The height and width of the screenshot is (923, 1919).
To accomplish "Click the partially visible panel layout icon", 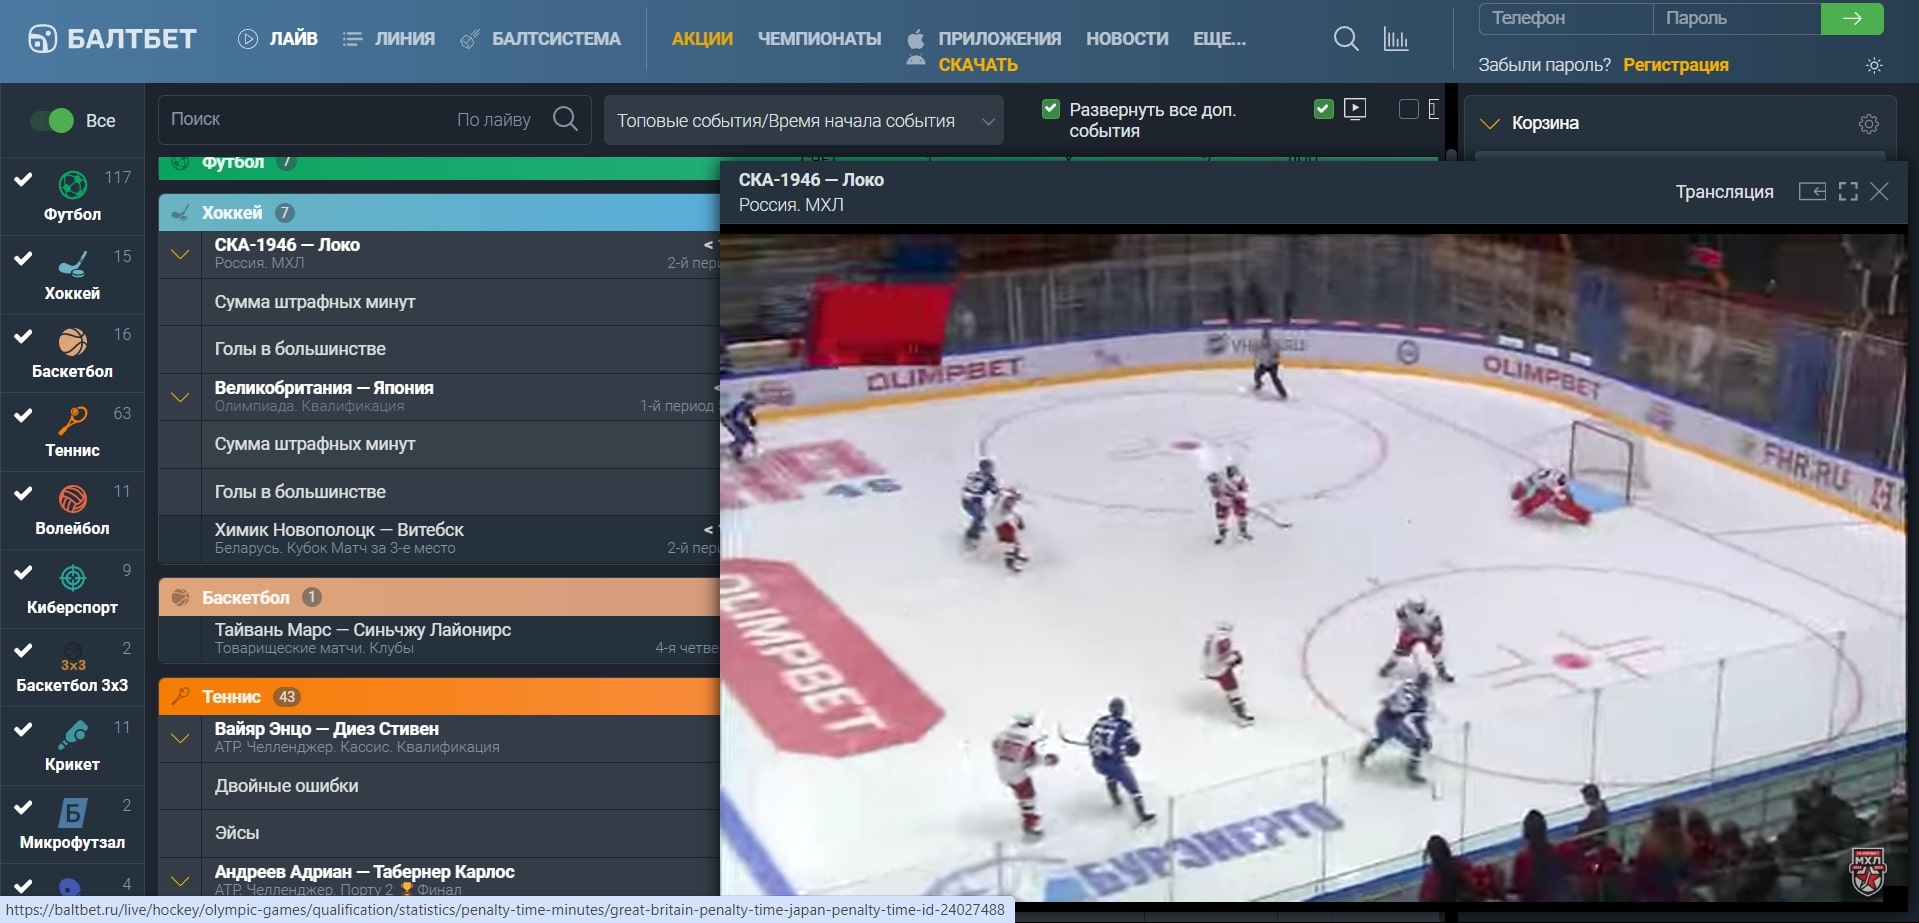I will tap(1434, 109).
